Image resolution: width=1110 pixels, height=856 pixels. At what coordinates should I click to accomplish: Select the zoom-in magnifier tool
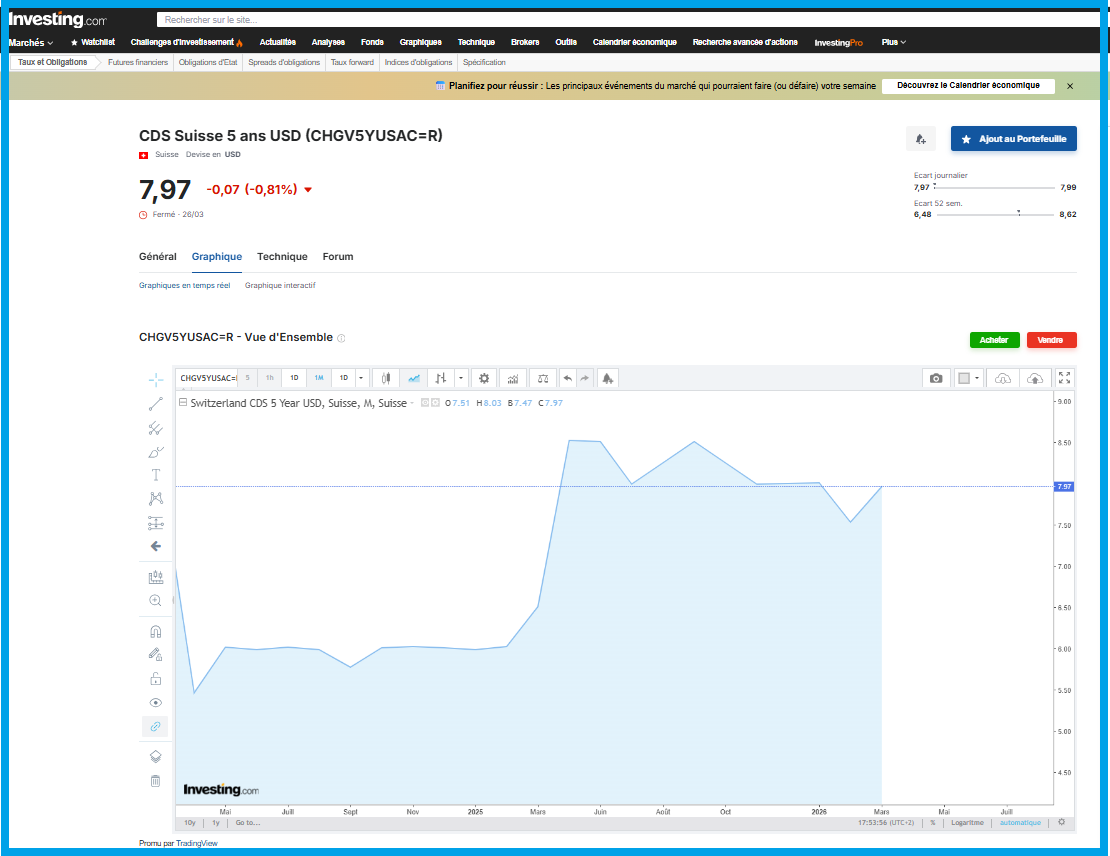tap(155, 600)
